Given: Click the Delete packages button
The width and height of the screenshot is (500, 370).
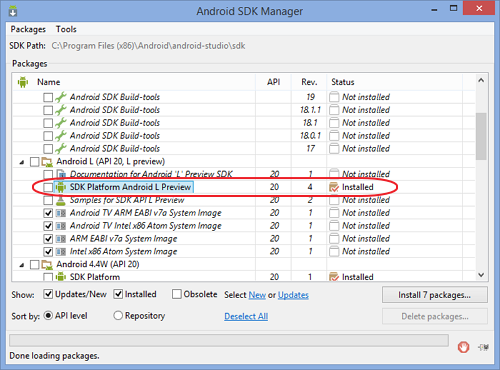Looking at the screenshot, I should pyautogui.click(x=435, y=316).
